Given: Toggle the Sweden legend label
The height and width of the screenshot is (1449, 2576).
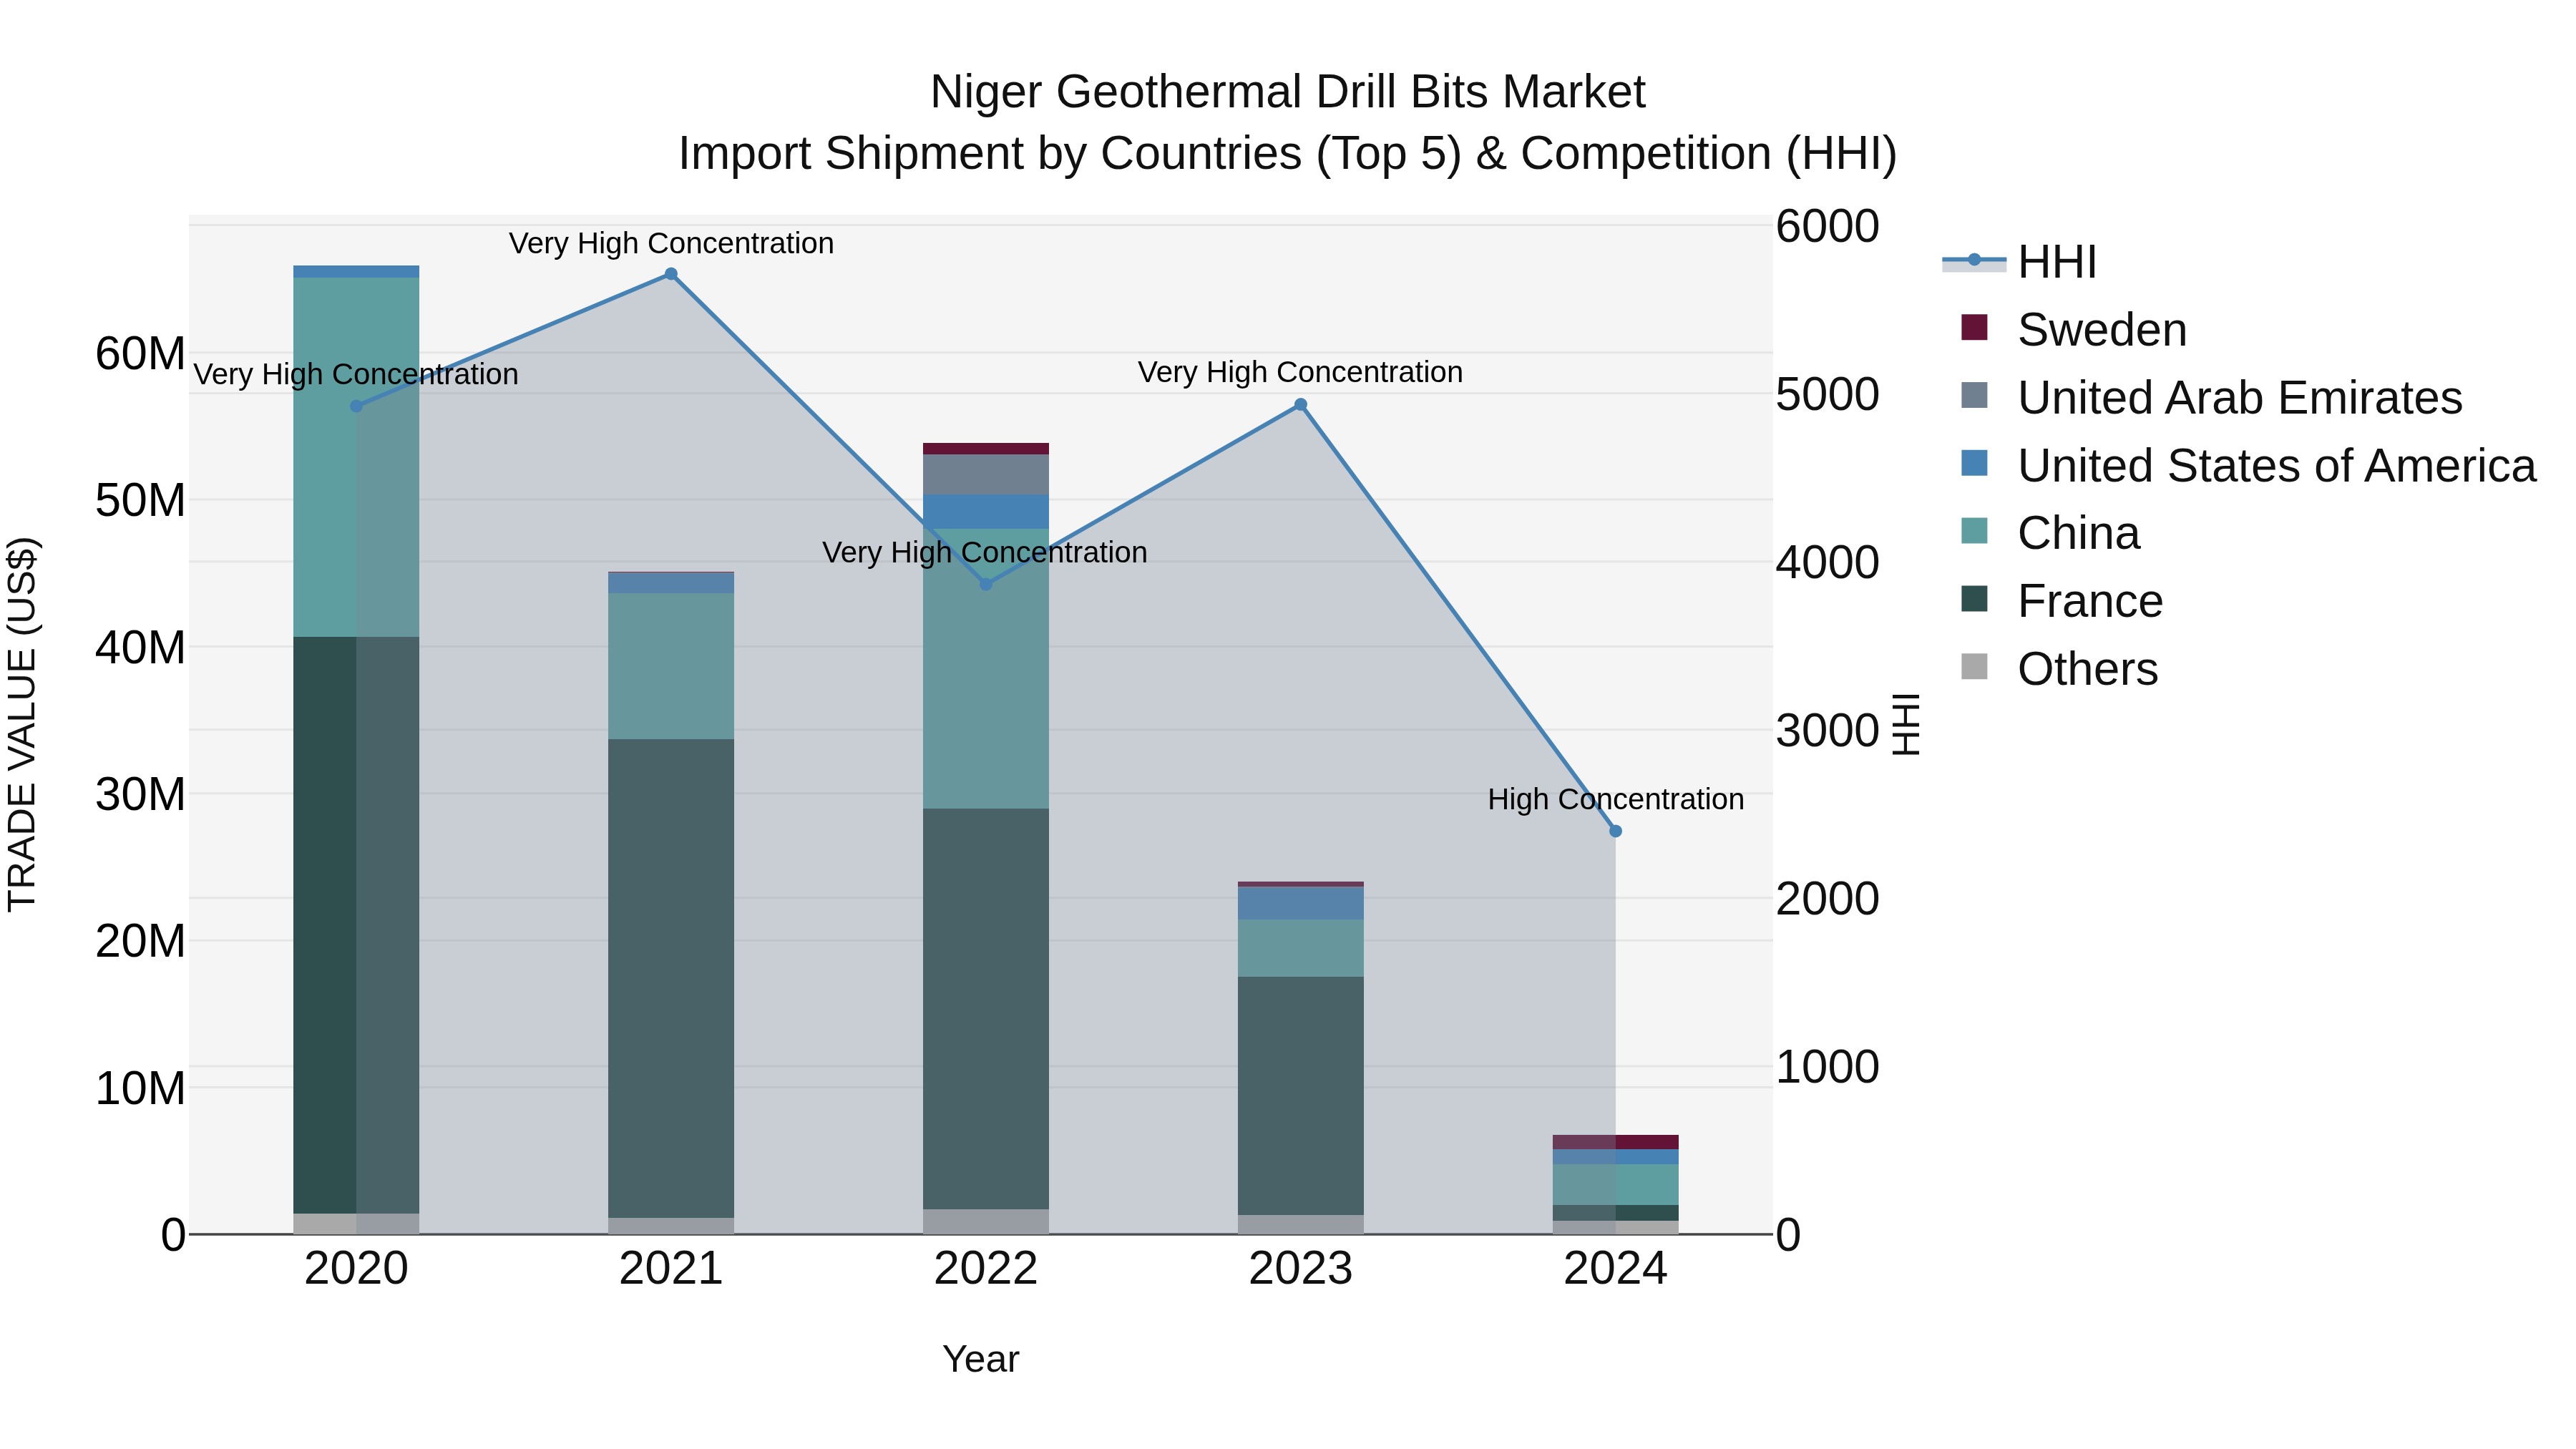Looking at the screenshot, I should point(2102,330).
